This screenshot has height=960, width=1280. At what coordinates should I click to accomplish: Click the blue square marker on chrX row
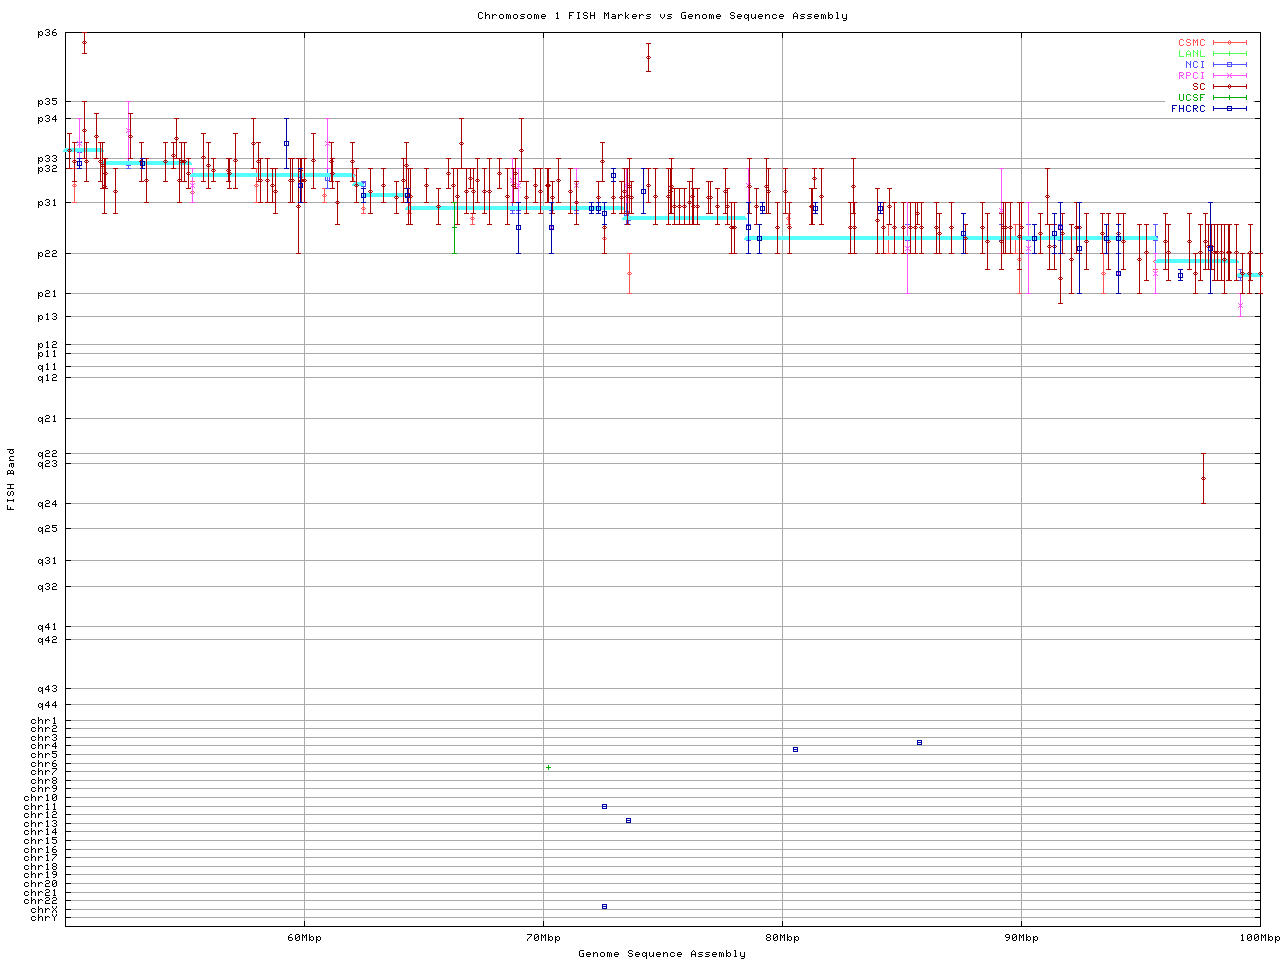click(x=604, y=906)
